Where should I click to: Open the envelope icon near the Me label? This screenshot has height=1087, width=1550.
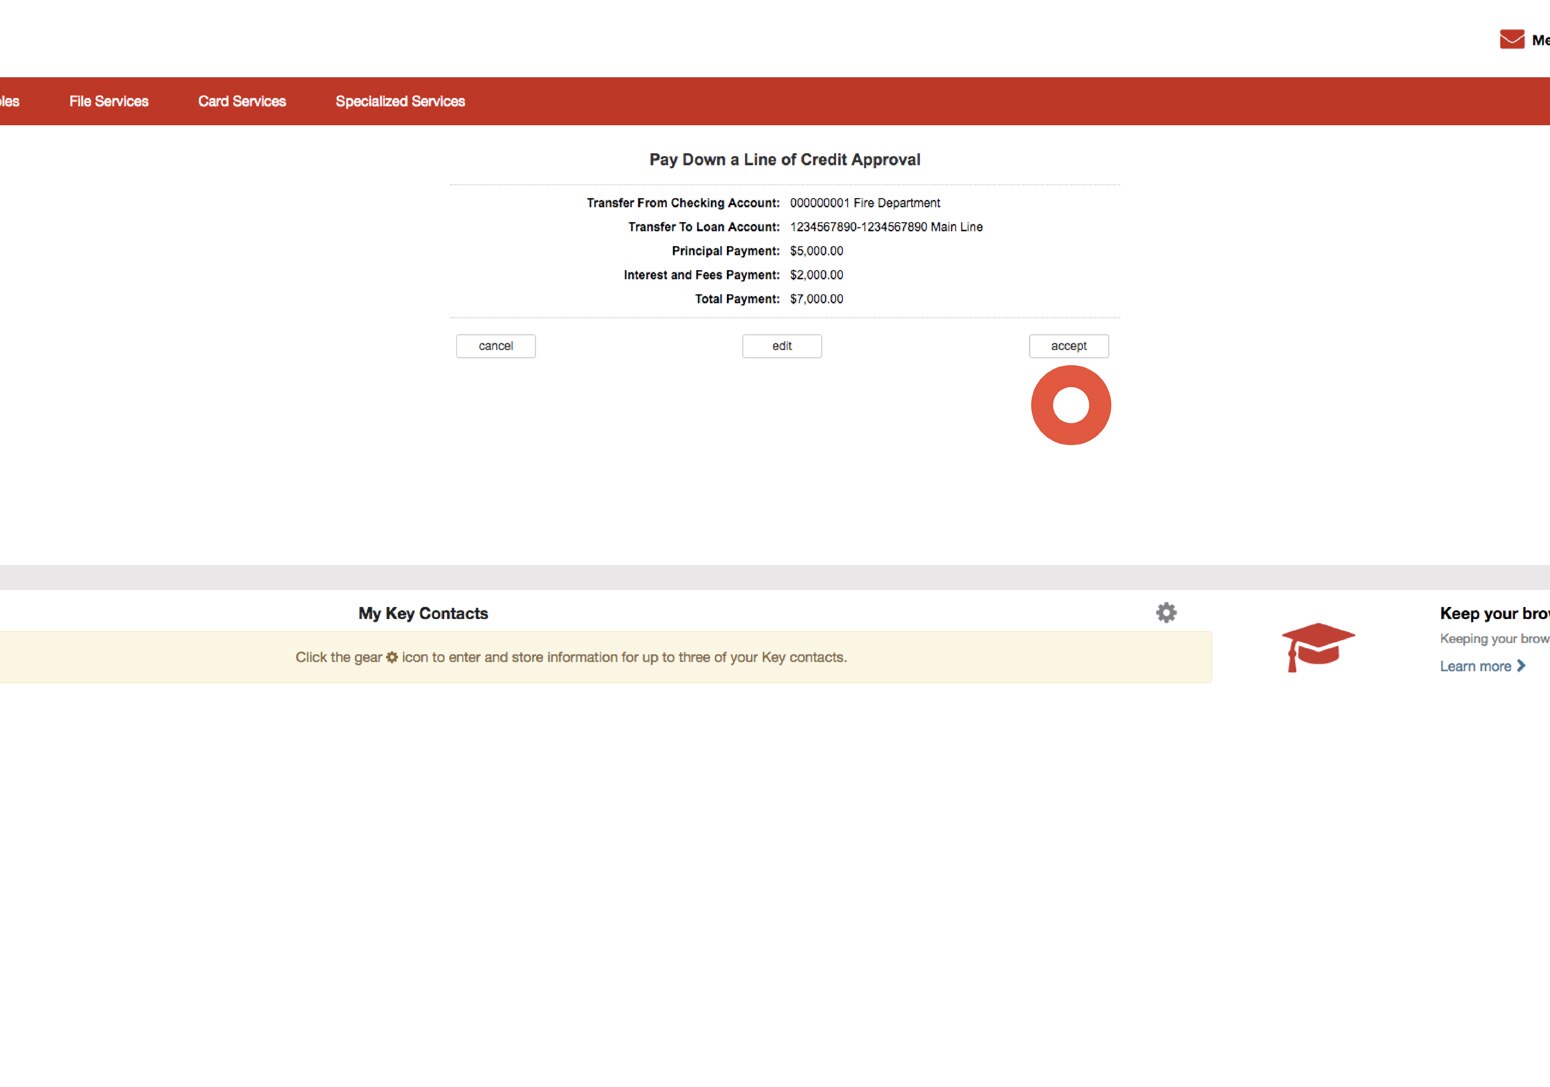pos(1511,38)
